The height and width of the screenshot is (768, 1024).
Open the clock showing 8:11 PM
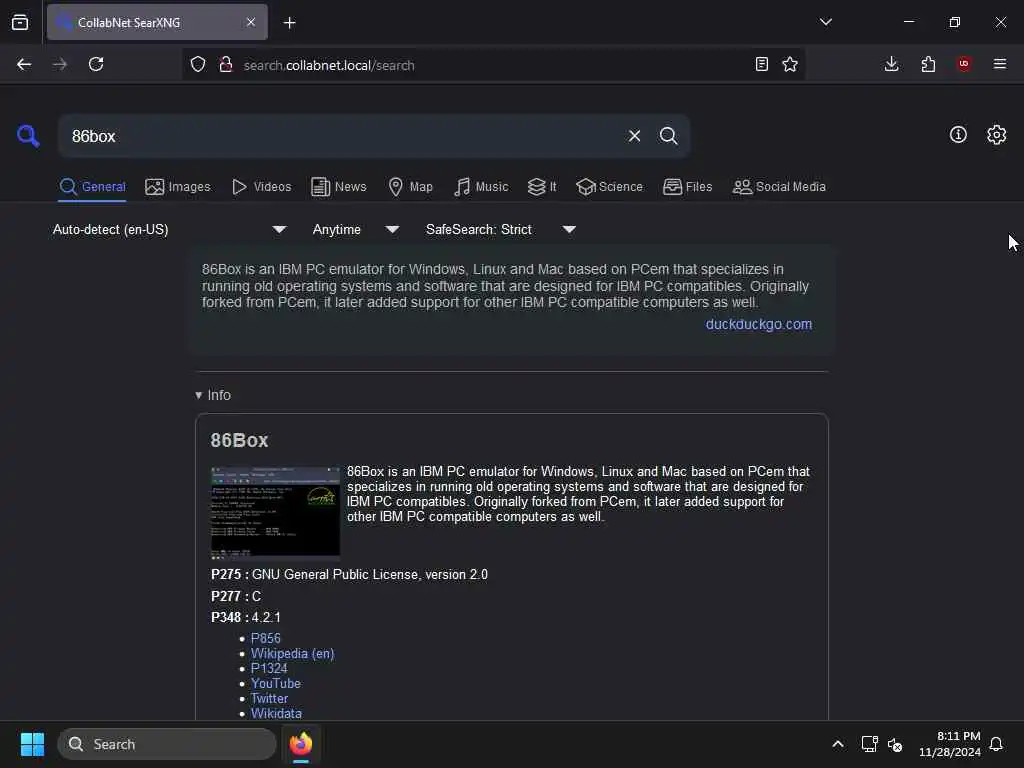tap(950, 744)
